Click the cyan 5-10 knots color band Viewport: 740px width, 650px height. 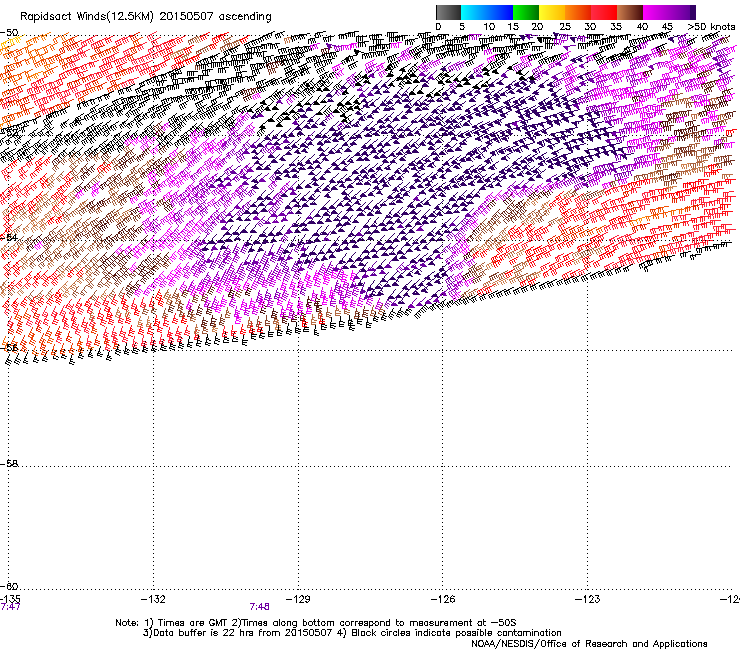click(474, 12)
